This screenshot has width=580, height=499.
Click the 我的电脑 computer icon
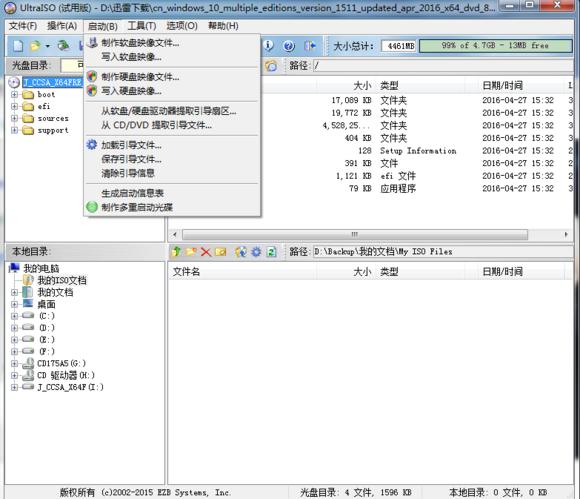point(14,268)
